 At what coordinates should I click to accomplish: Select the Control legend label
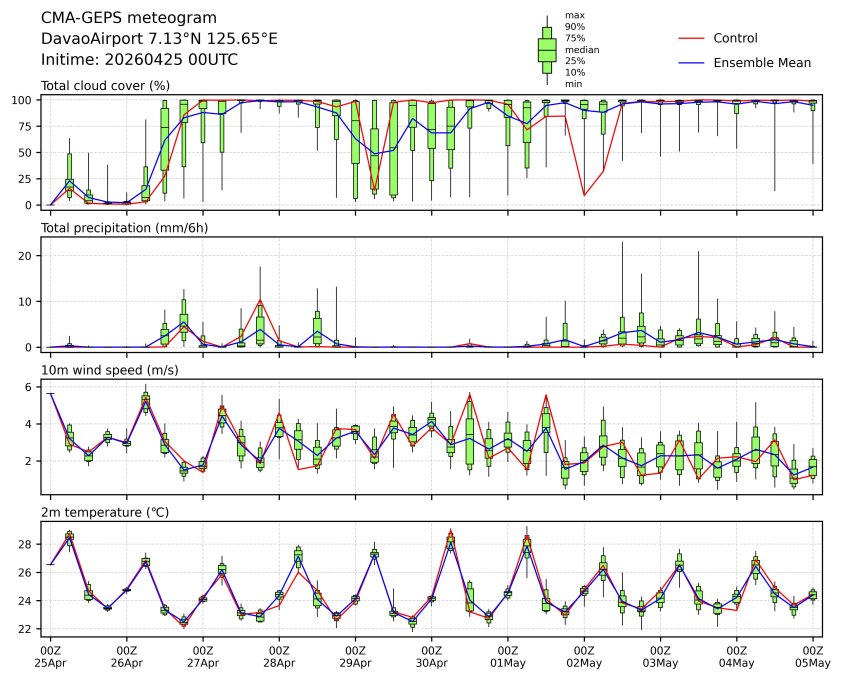(x=735, y=38)
